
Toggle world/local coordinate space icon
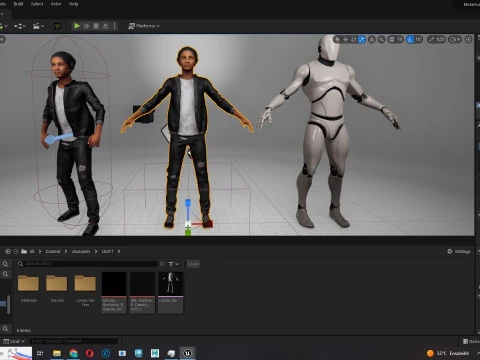pyautogui.click(x=372, y=40)
